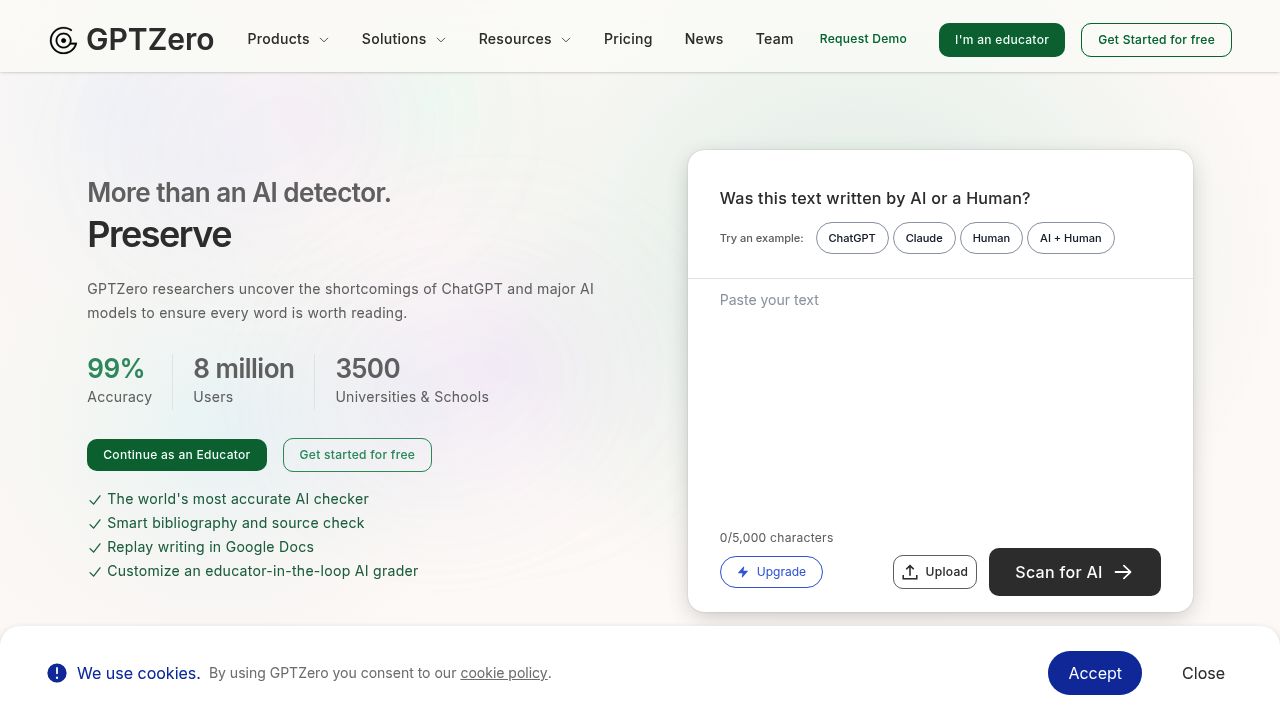This screenshot has width=1280, height=720.
Task: Close the cookie banner
Action: 1203,673
